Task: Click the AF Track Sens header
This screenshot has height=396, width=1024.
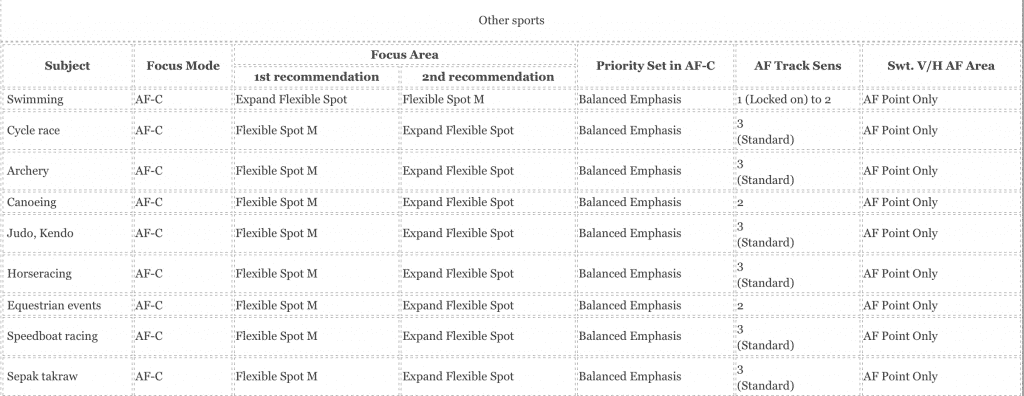Action: [797, 65]
